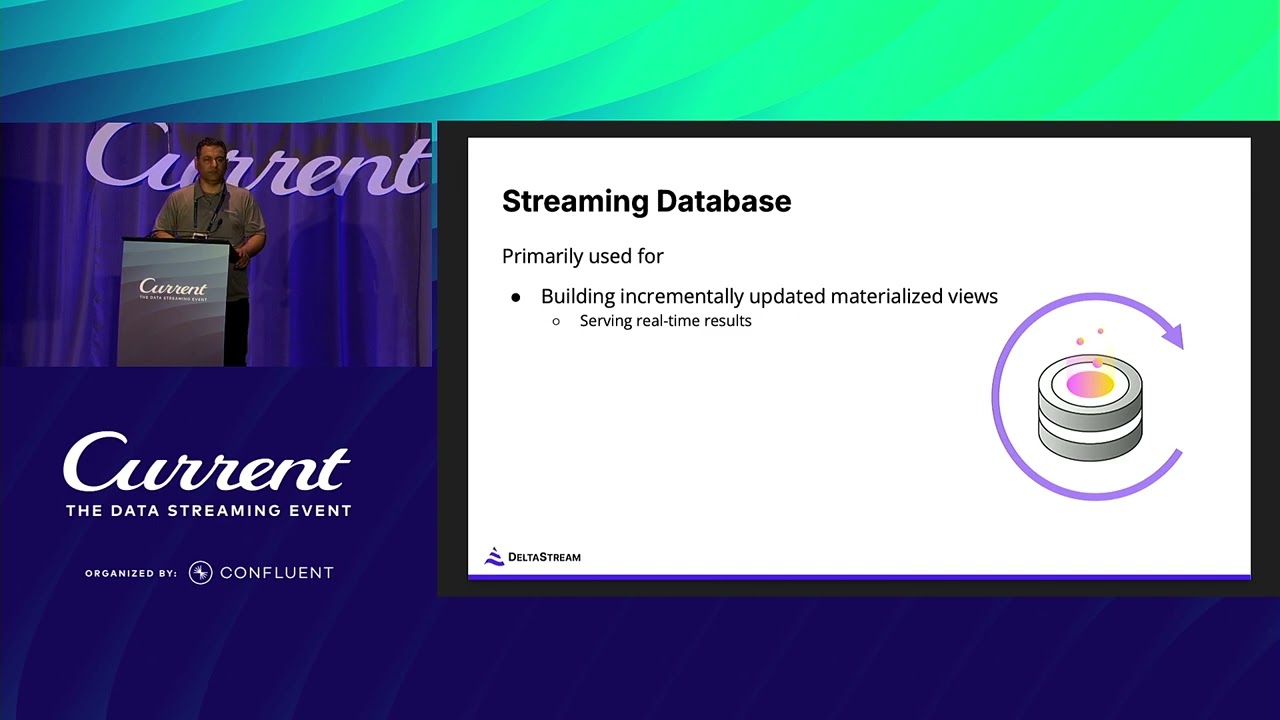
Task: Click 'Building incrementally updated materialized views' bullet
Action: pyautogui.click(x=769, y=296)
